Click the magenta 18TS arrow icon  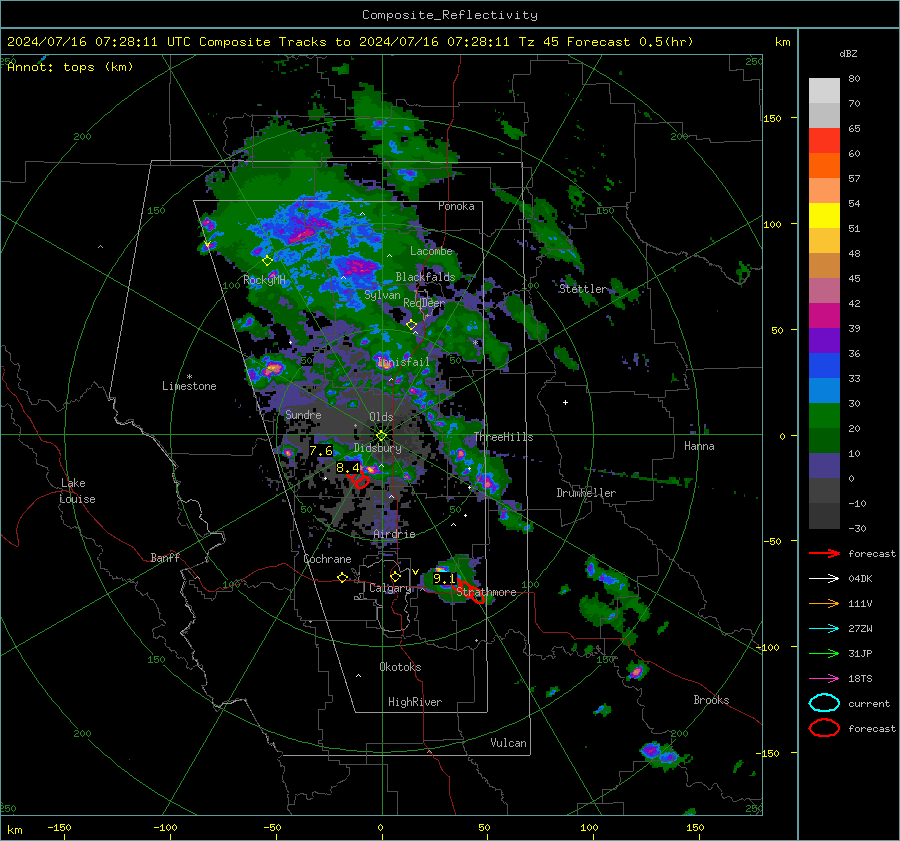(x=824, y=679)
